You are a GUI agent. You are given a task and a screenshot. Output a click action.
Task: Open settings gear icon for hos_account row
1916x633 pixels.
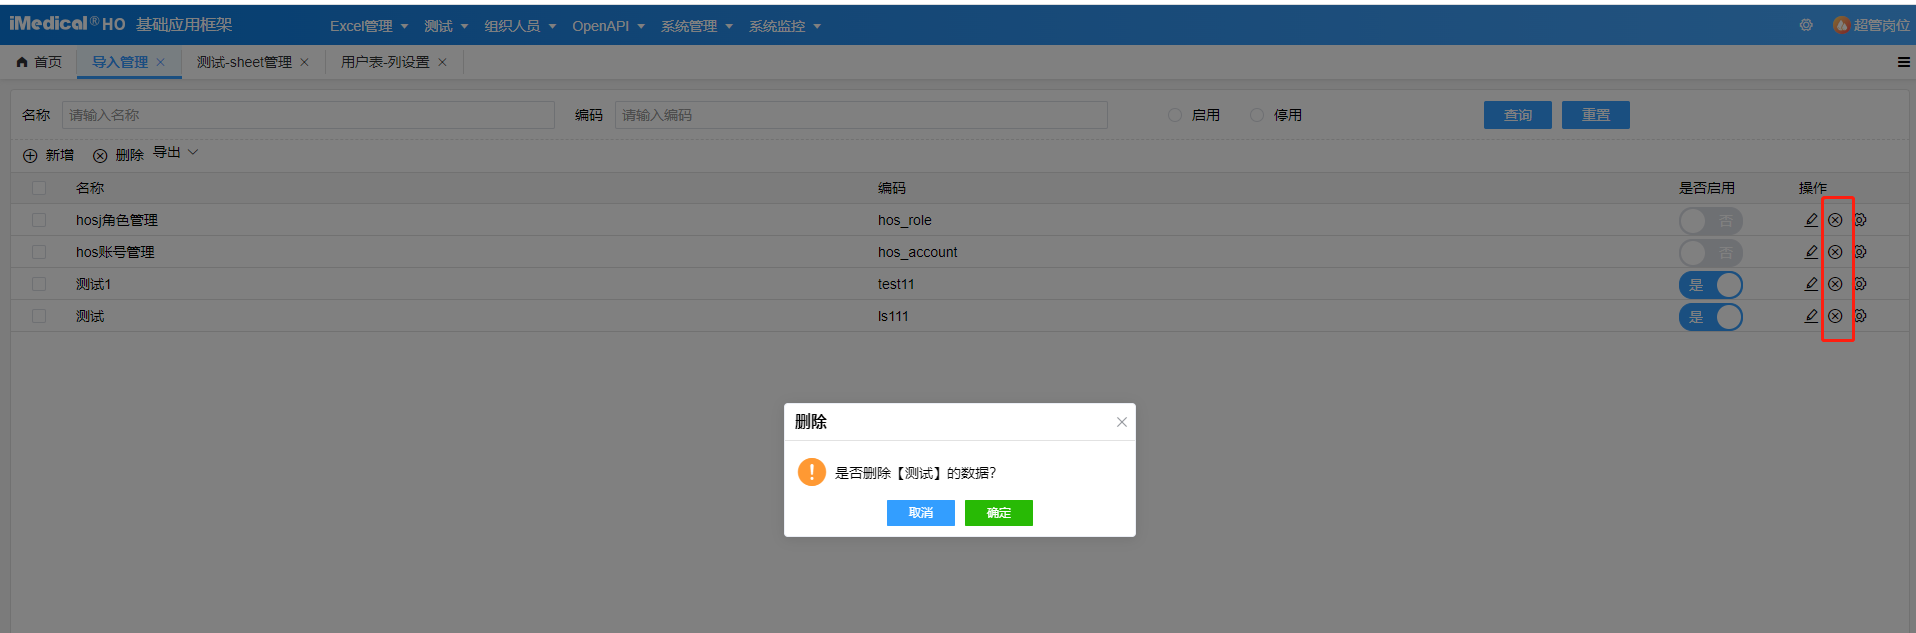(1860, 252)
